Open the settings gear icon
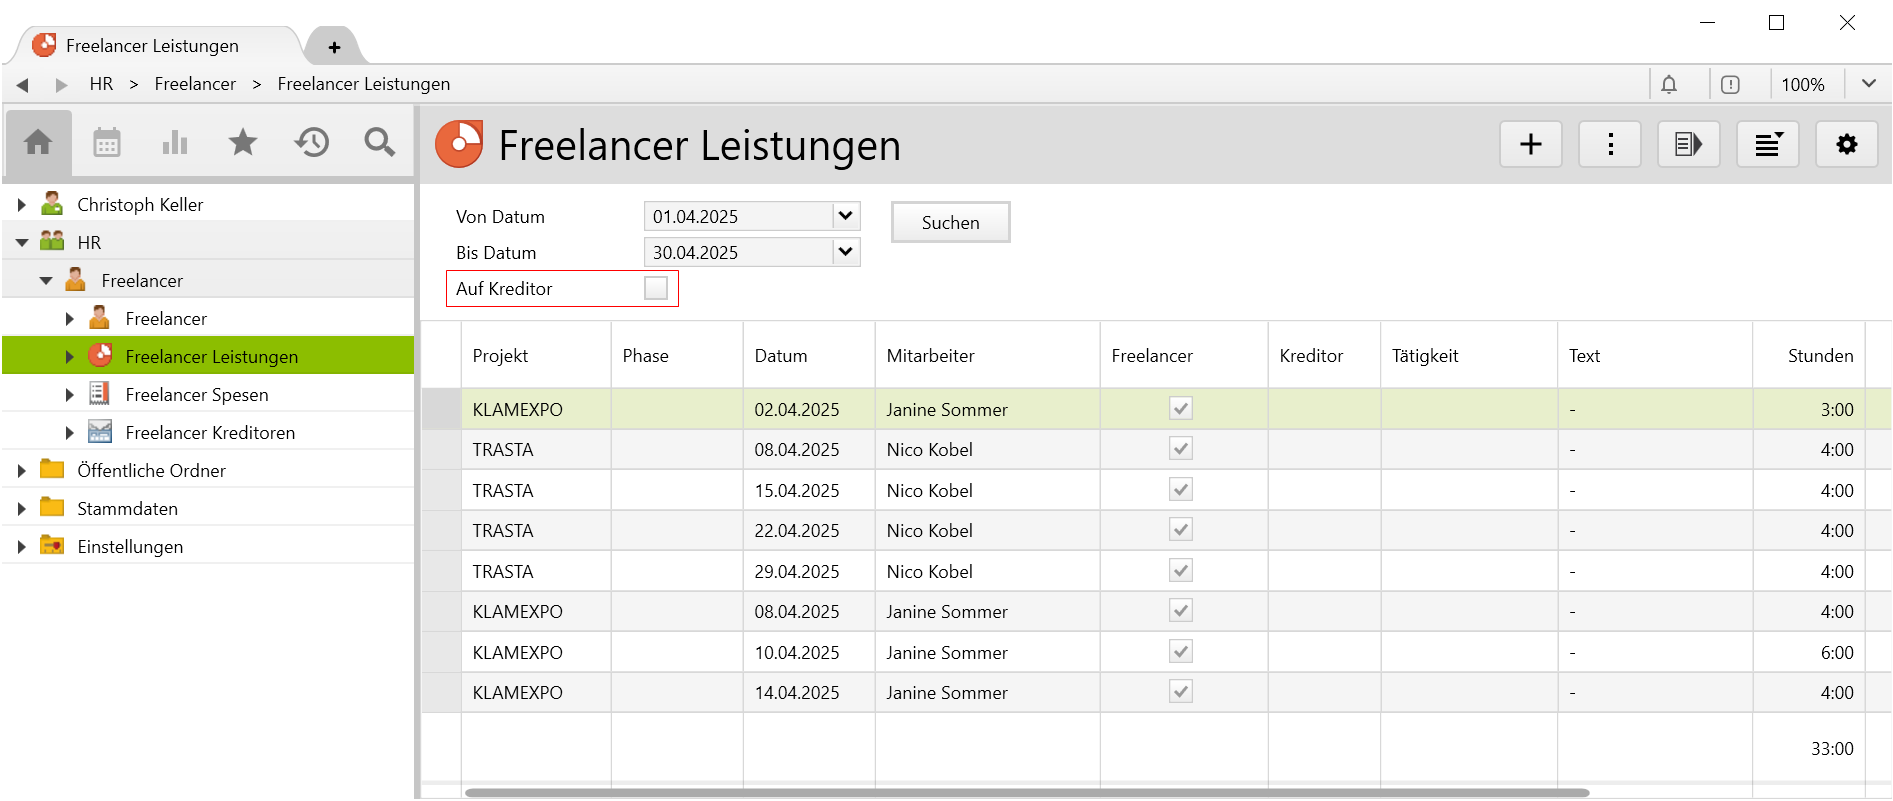The height and width of the screenshot is (801, 1893). pyautogui.click(x=1846, y=145)
